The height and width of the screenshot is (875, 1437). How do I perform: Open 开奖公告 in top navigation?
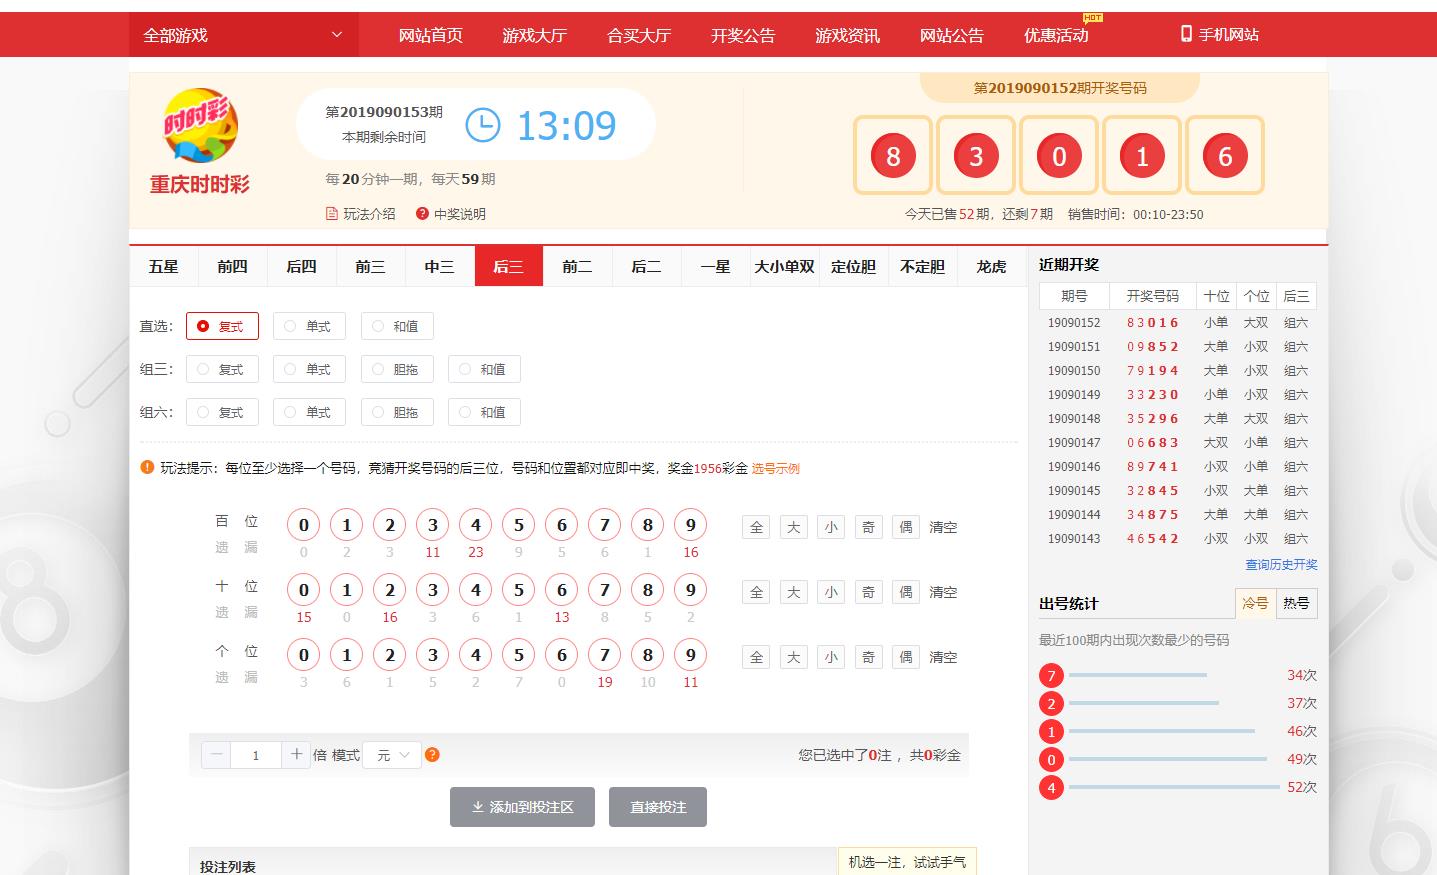[x=742, y=35]
